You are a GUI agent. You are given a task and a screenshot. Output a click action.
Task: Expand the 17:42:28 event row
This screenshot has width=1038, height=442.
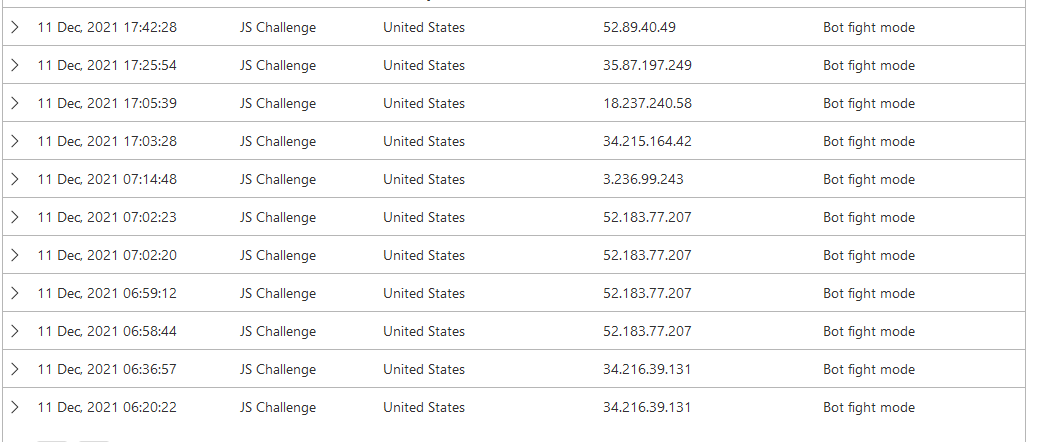14,28
